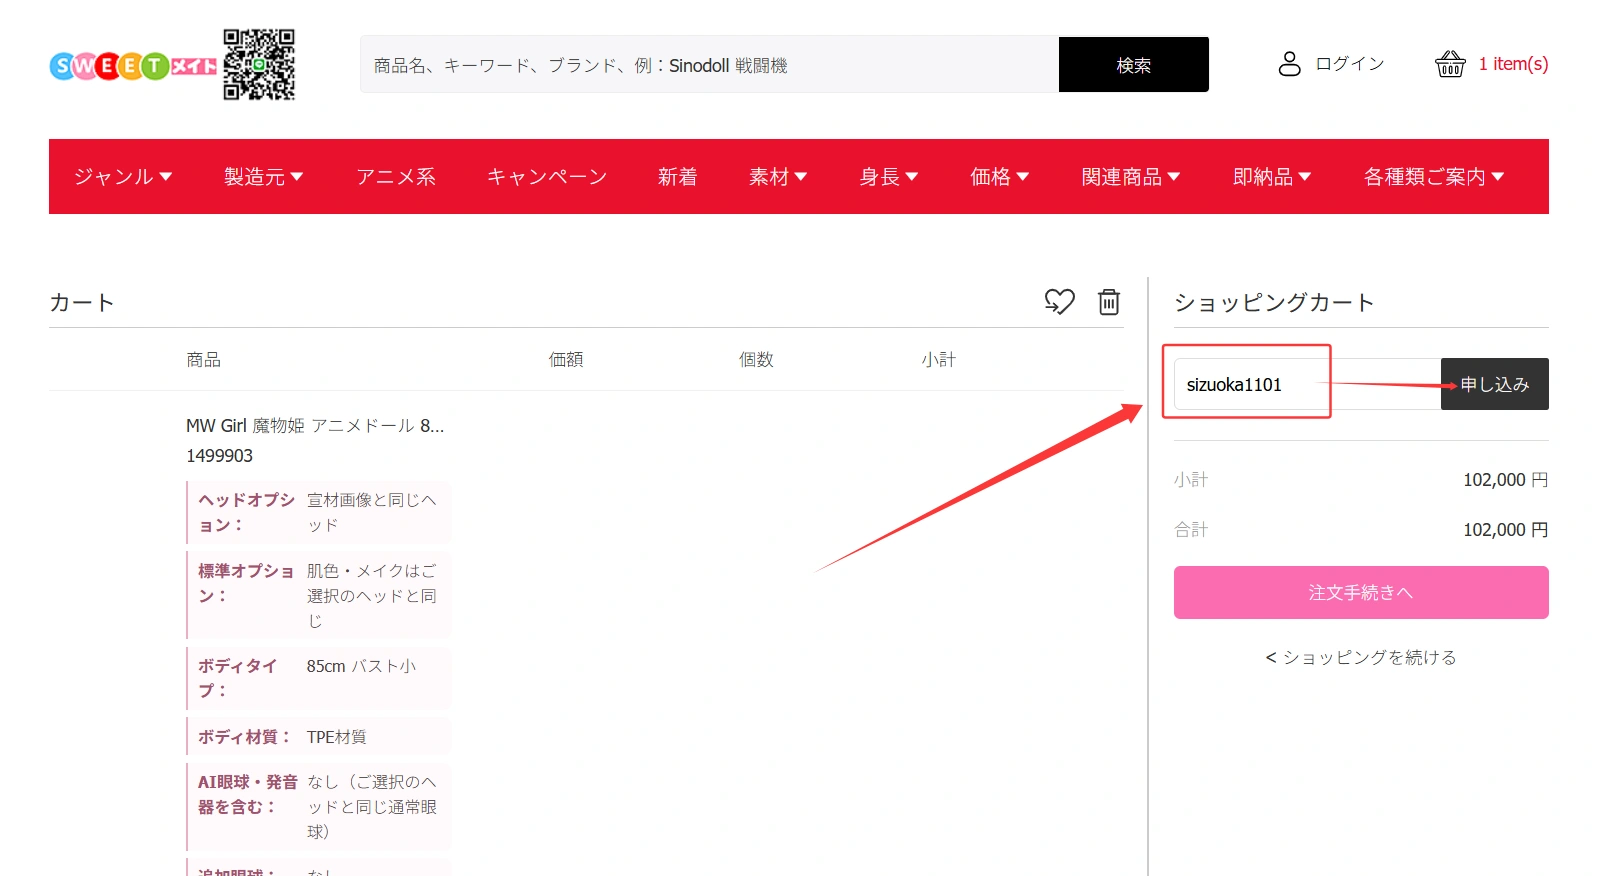Expand the 関連商品 dropdown menu
Screen dimensions: 1600x876
pyautogui.click(x=1131, y=177)
